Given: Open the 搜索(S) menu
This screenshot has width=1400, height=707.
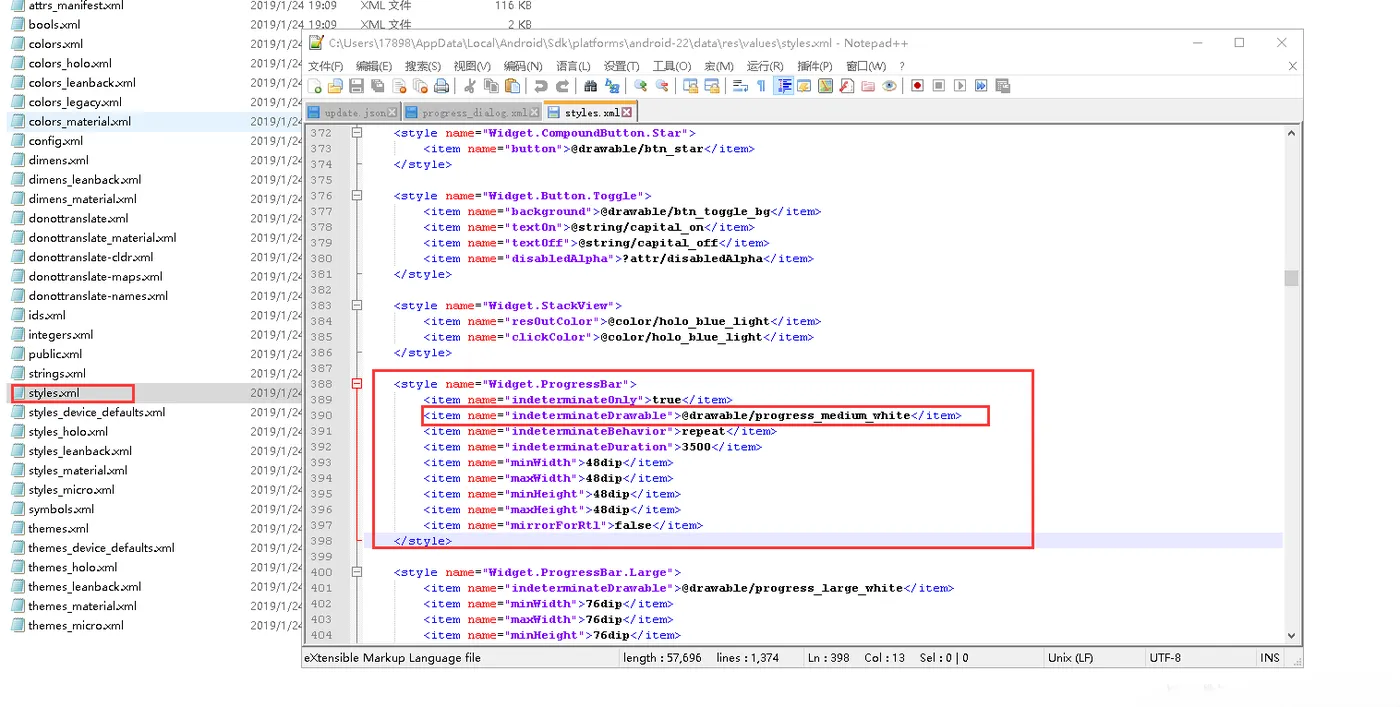Looking at the screenshot, I should [x=422, y=66].
